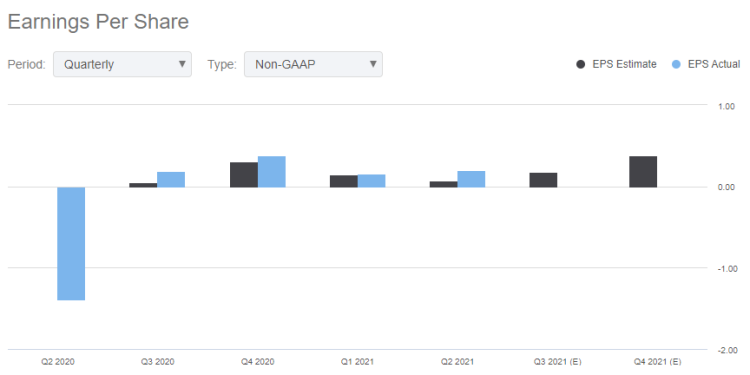Select the Q2 2021 EPS Estimate bar

[x=443, y=184]
